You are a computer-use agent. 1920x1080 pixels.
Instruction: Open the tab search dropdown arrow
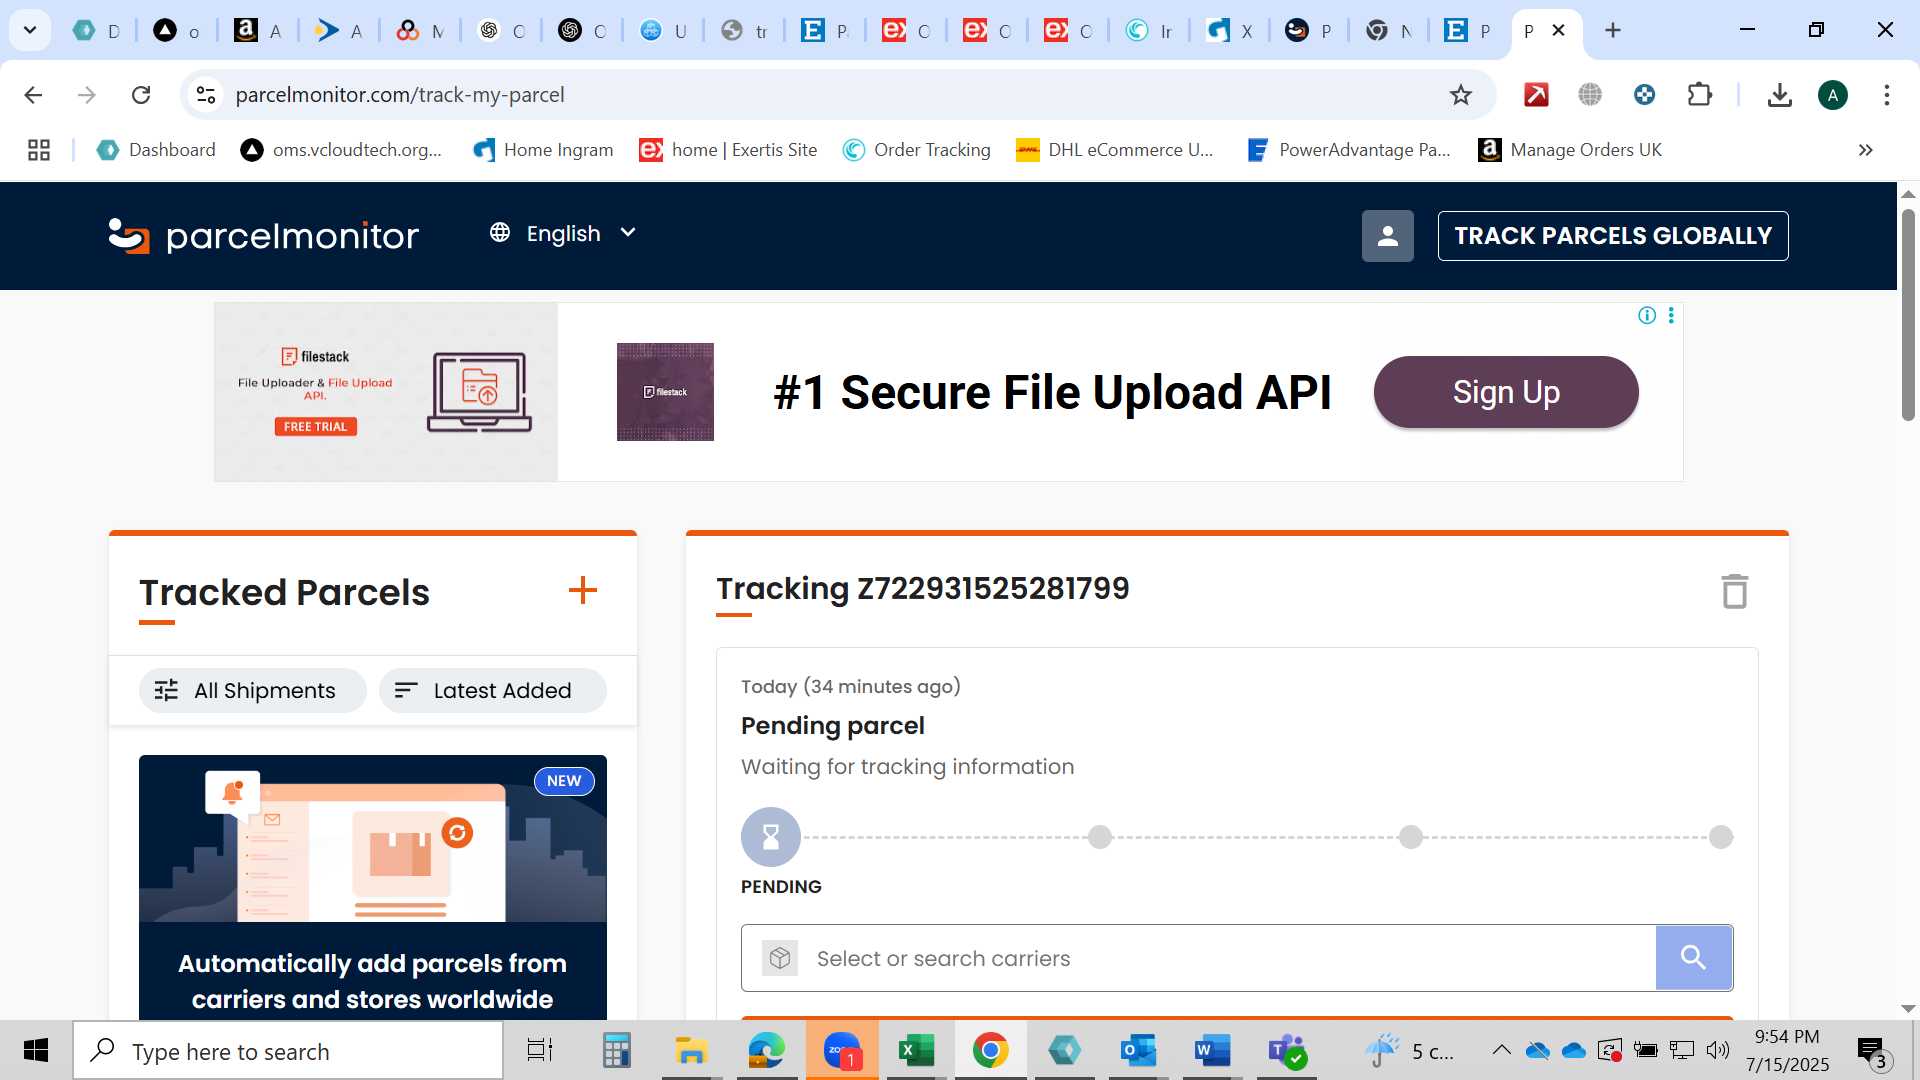30,30
